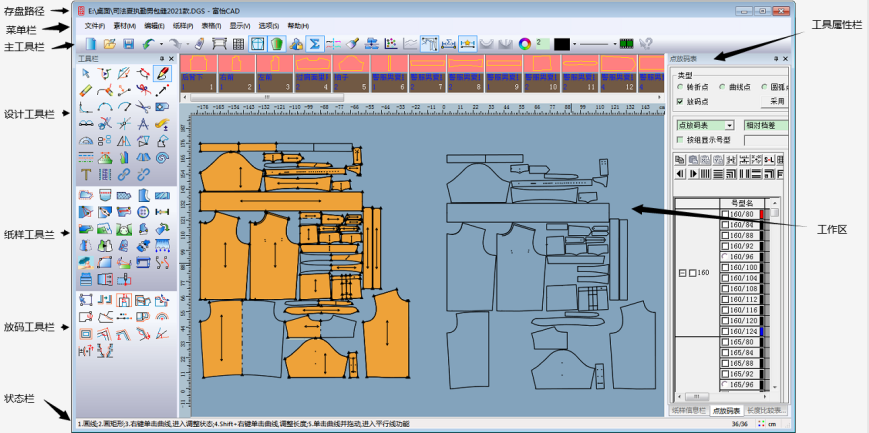Select the scissors tool in design toolbox
The image size is (869, 433).
(x=145, y=108)
